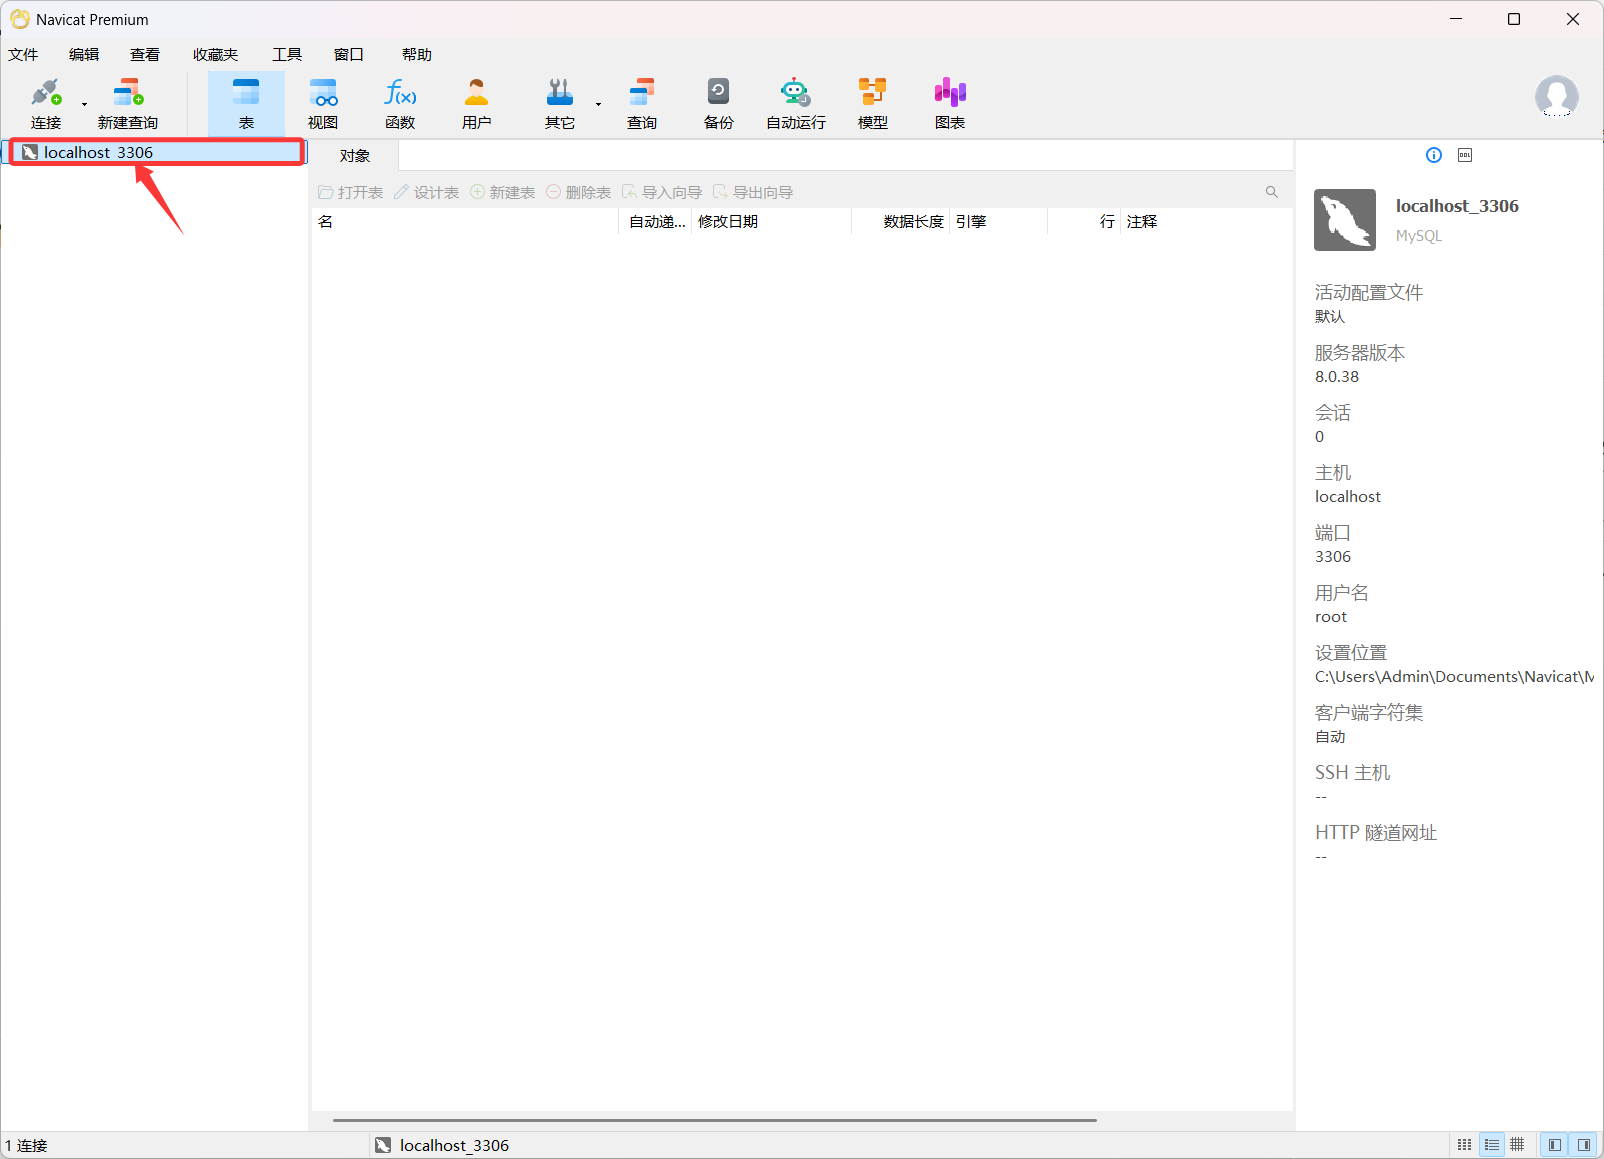Viewport: 1604px width, 1159px height.
Task: Switch to the Objects (对象) tab
Action: (355, 156)
